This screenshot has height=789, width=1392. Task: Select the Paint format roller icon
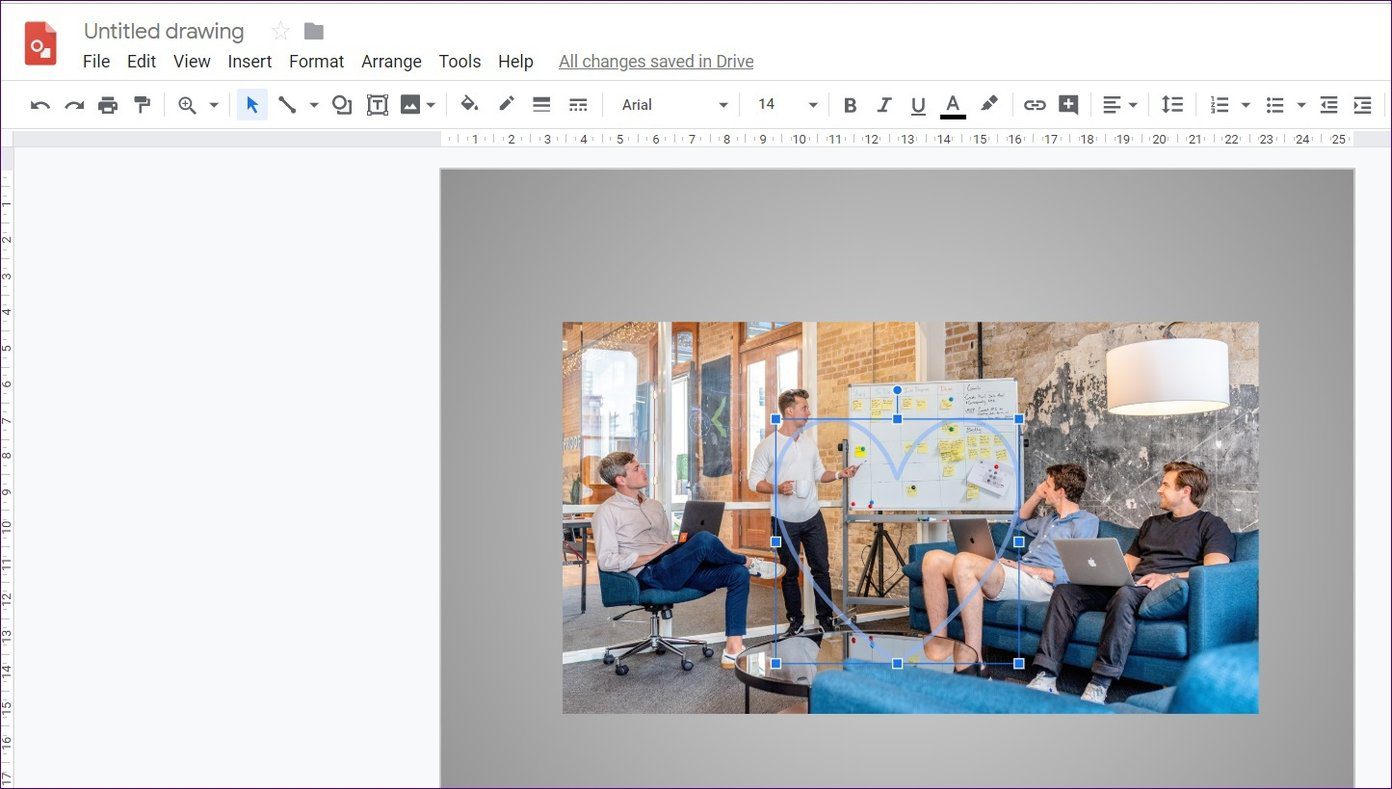[142, 105]
